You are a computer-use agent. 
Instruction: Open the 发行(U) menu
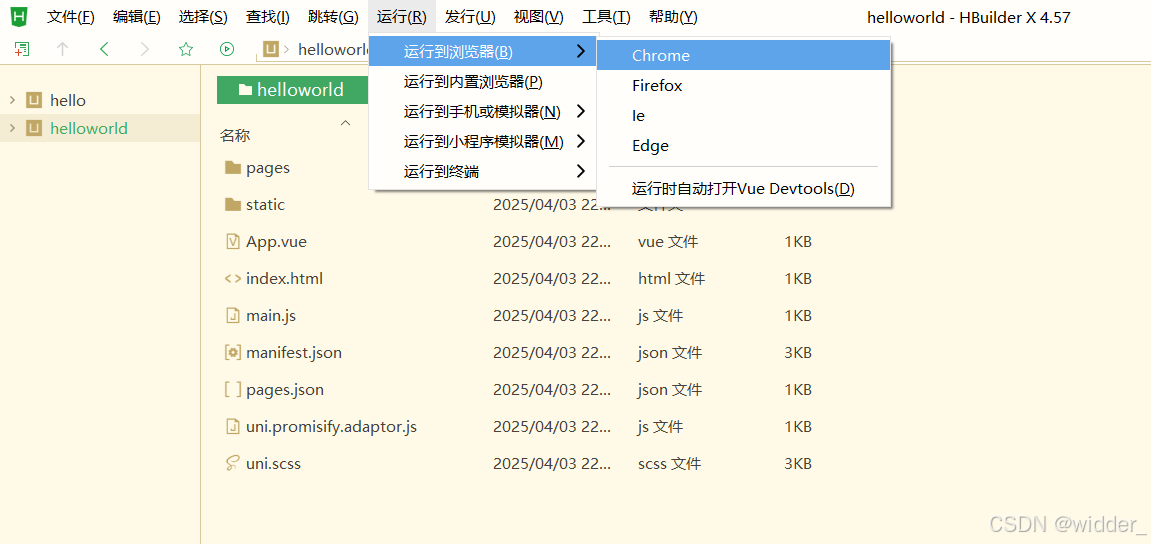[470, 17]
